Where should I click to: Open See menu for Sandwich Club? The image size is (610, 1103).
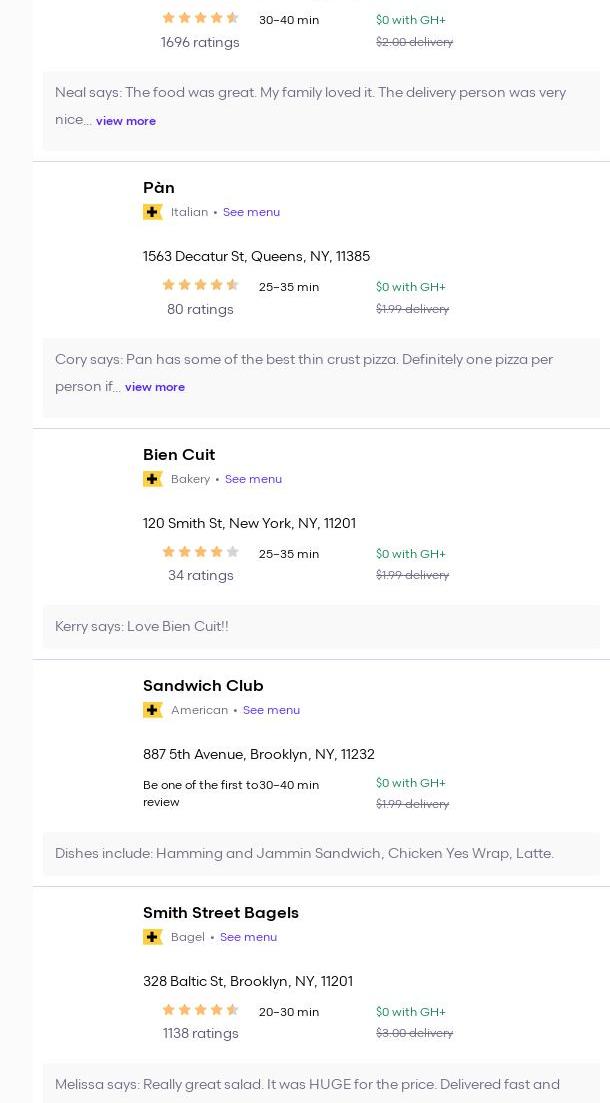(x=271, y=710)
